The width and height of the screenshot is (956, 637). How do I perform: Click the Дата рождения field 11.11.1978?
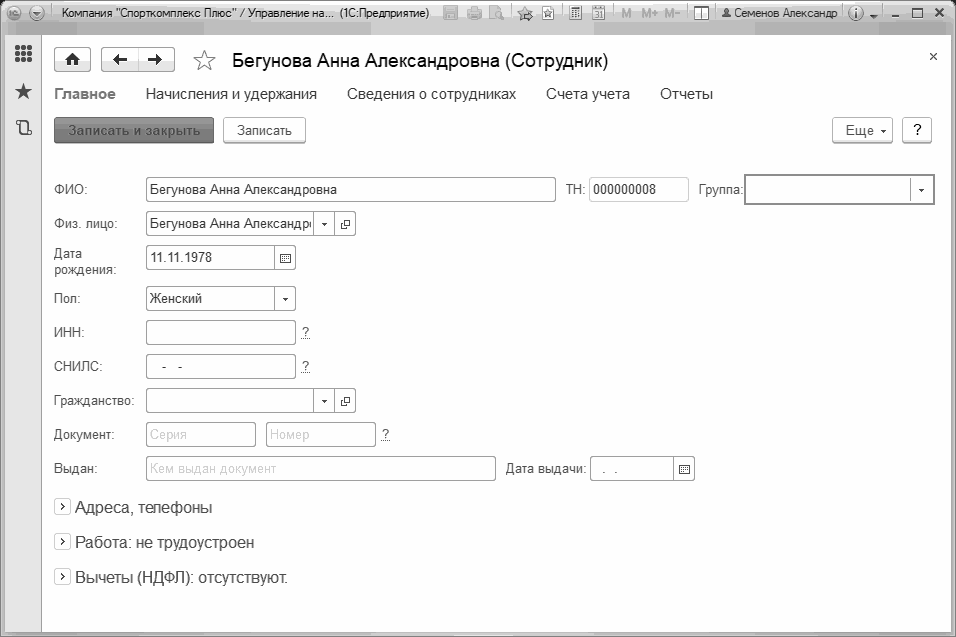point(210,258)
